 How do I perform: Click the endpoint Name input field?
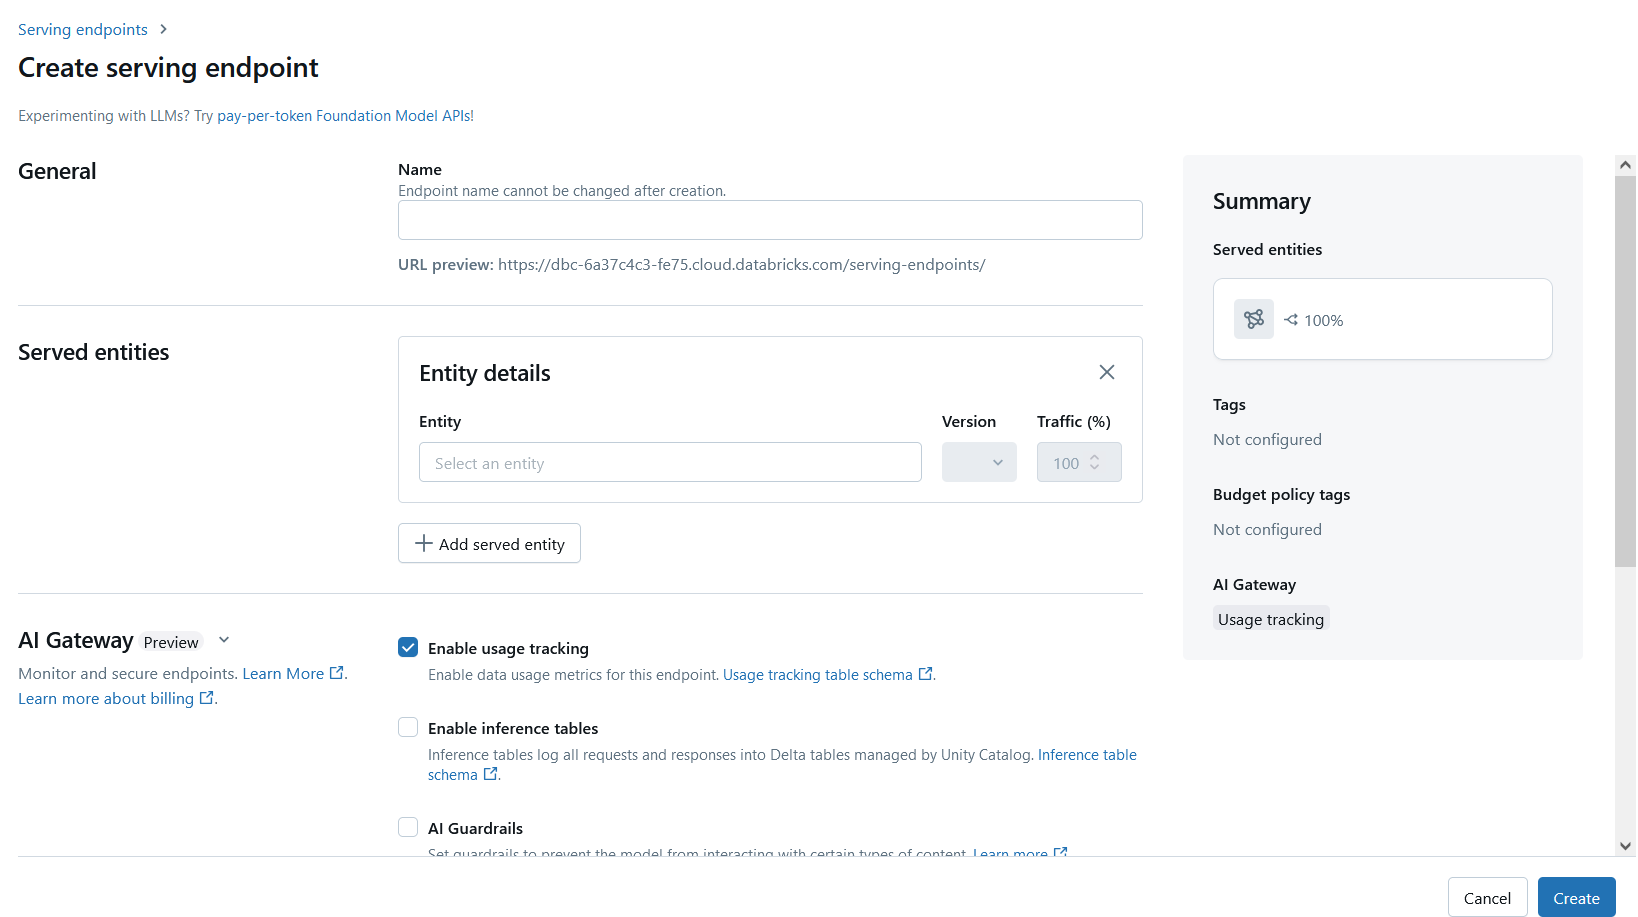pyautogui.click(x=770, y=220)
